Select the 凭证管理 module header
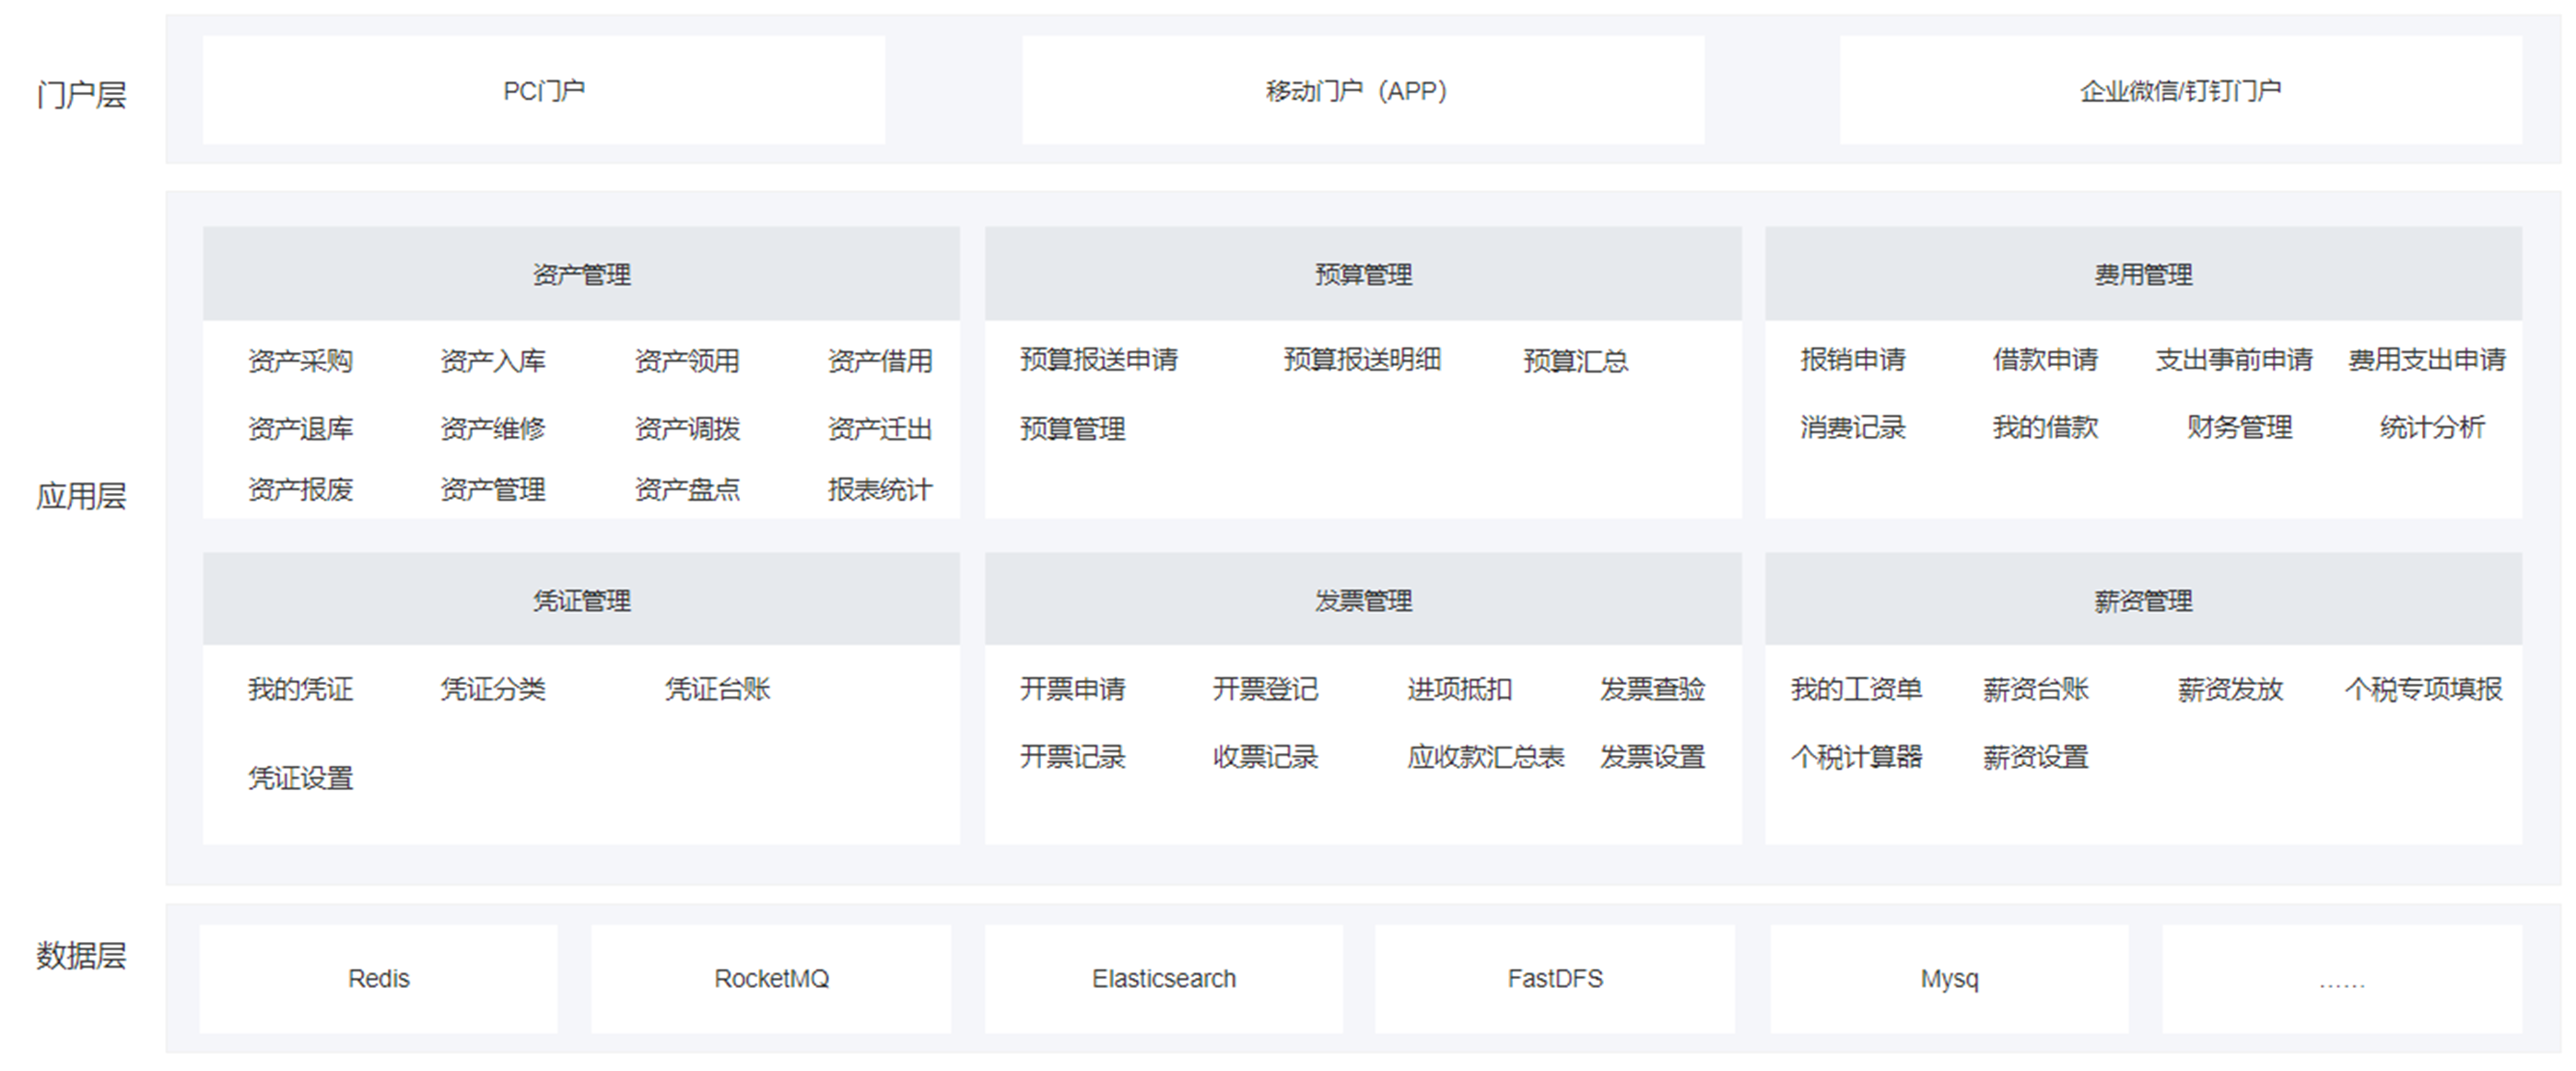 [581, 600]
